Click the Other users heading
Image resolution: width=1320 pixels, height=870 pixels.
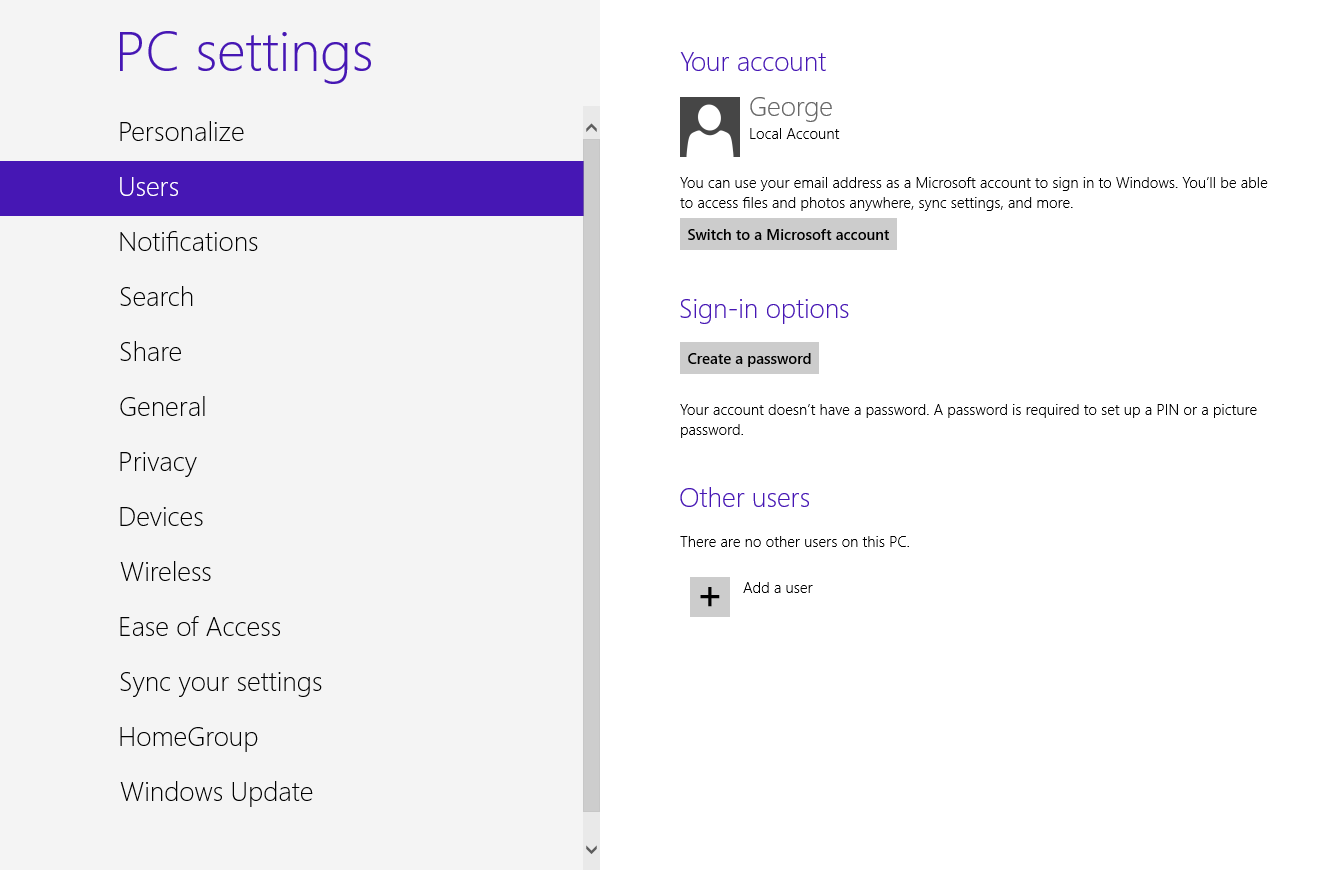pos(745,498)
